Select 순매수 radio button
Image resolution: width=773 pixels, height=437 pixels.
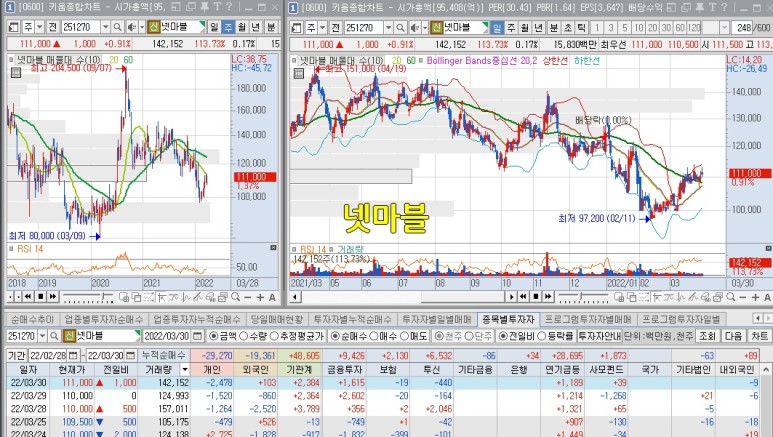click(335, 336)
